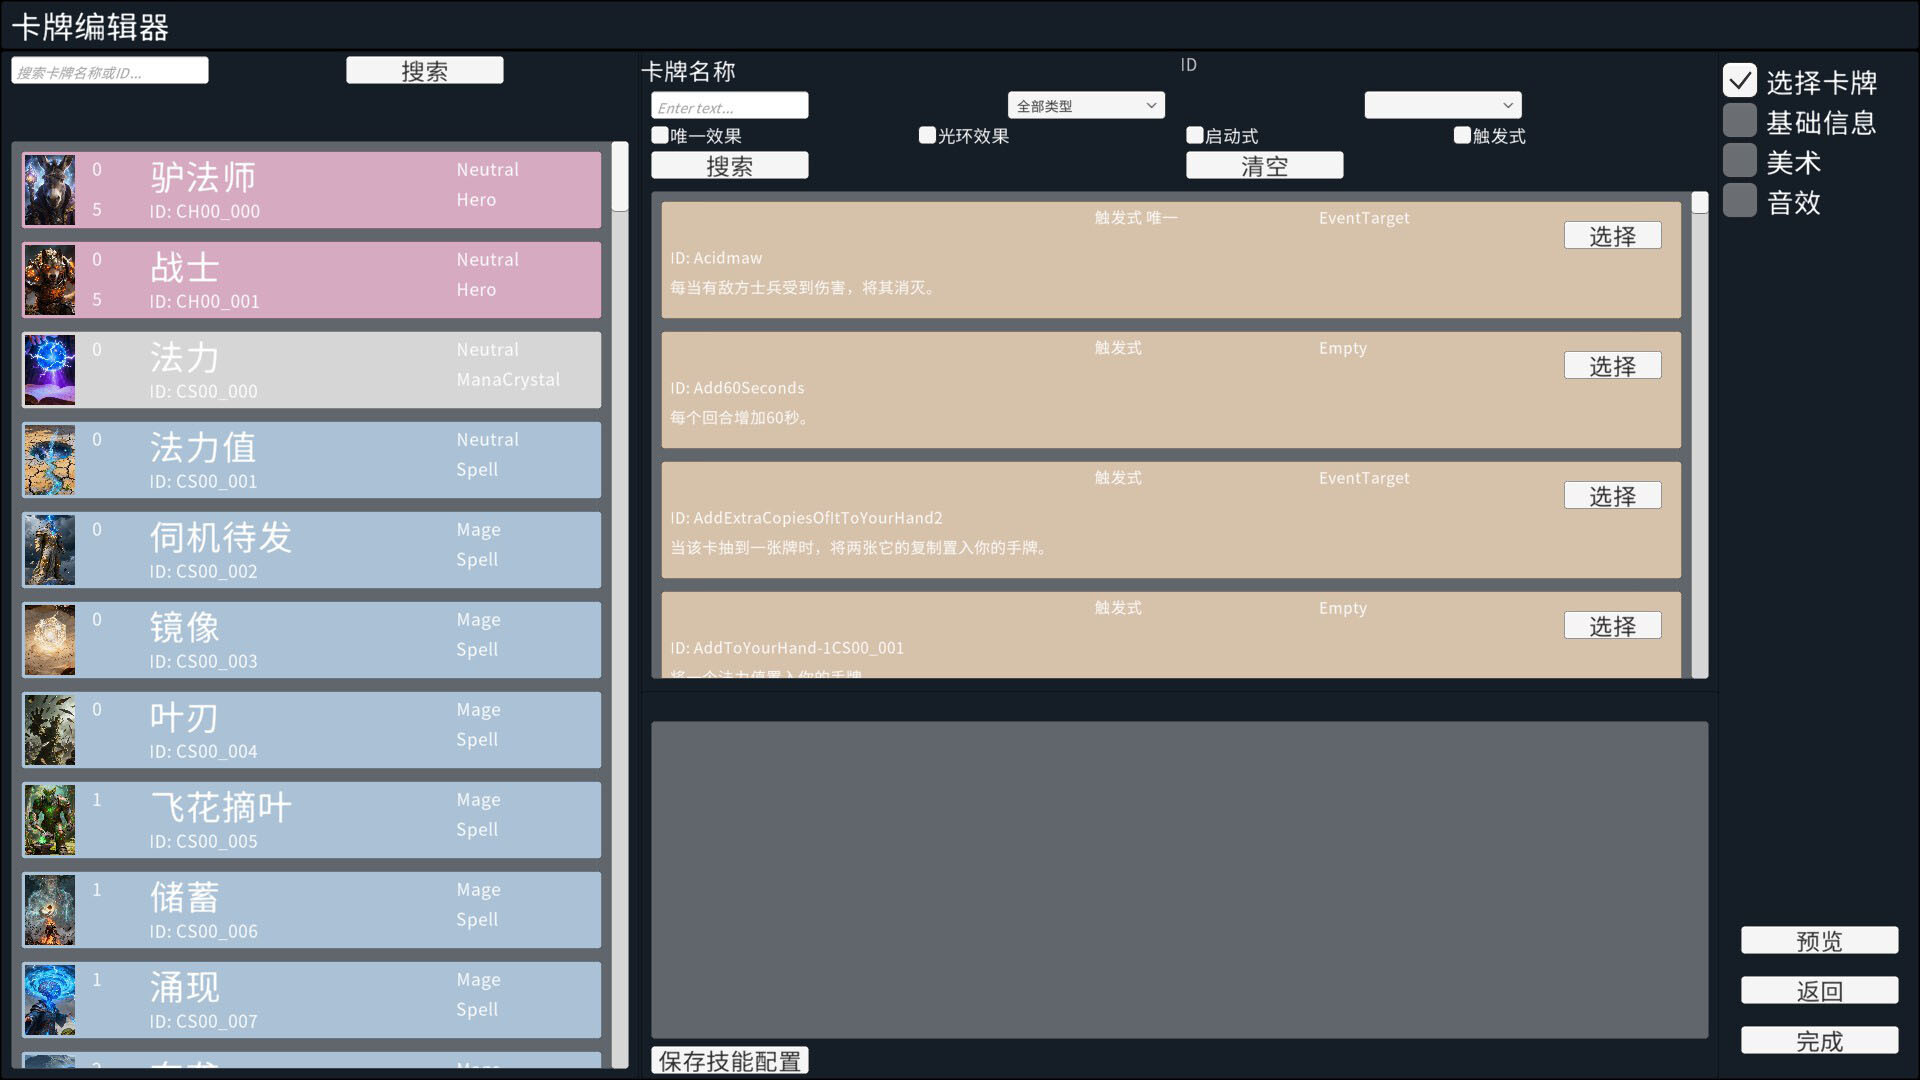Enable the 唯一效果 checkbox
This screenshot has width=1920, height=1080.
tap(660, 135)
